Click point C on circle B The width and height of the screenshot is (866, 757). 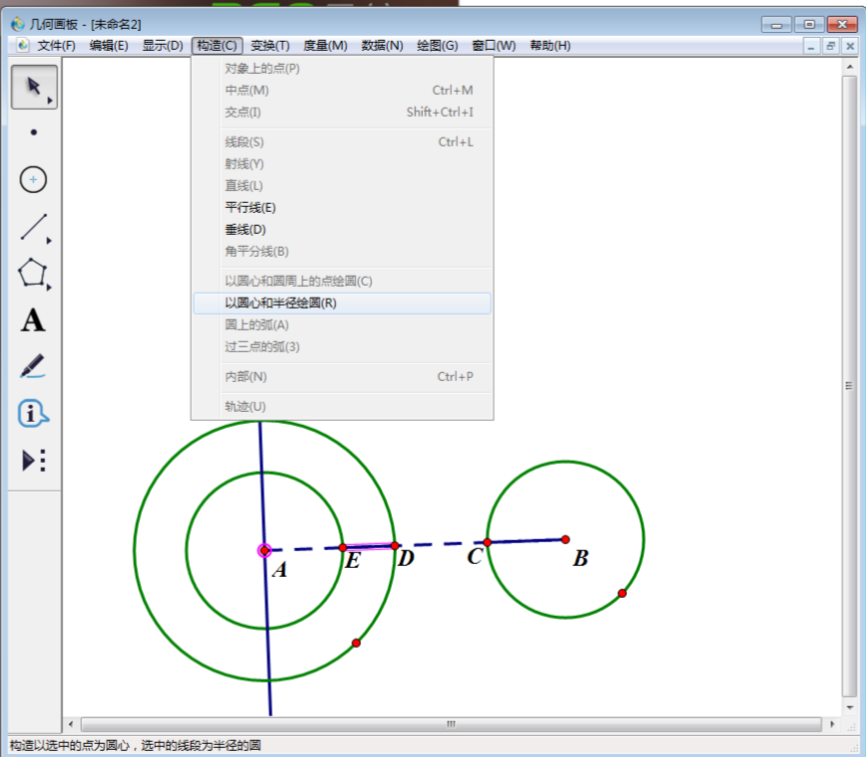pyautogui.click(x=487, y=543)
